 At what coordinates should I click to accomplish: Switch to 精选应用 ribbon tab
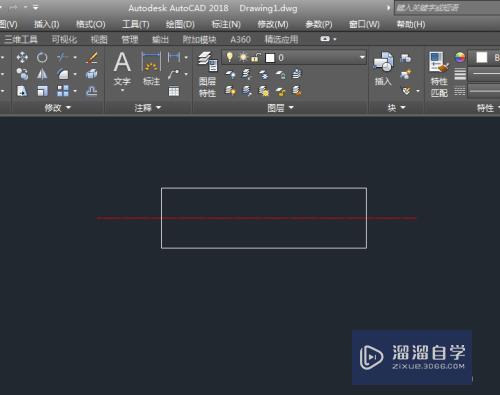[x=281, y=39]
